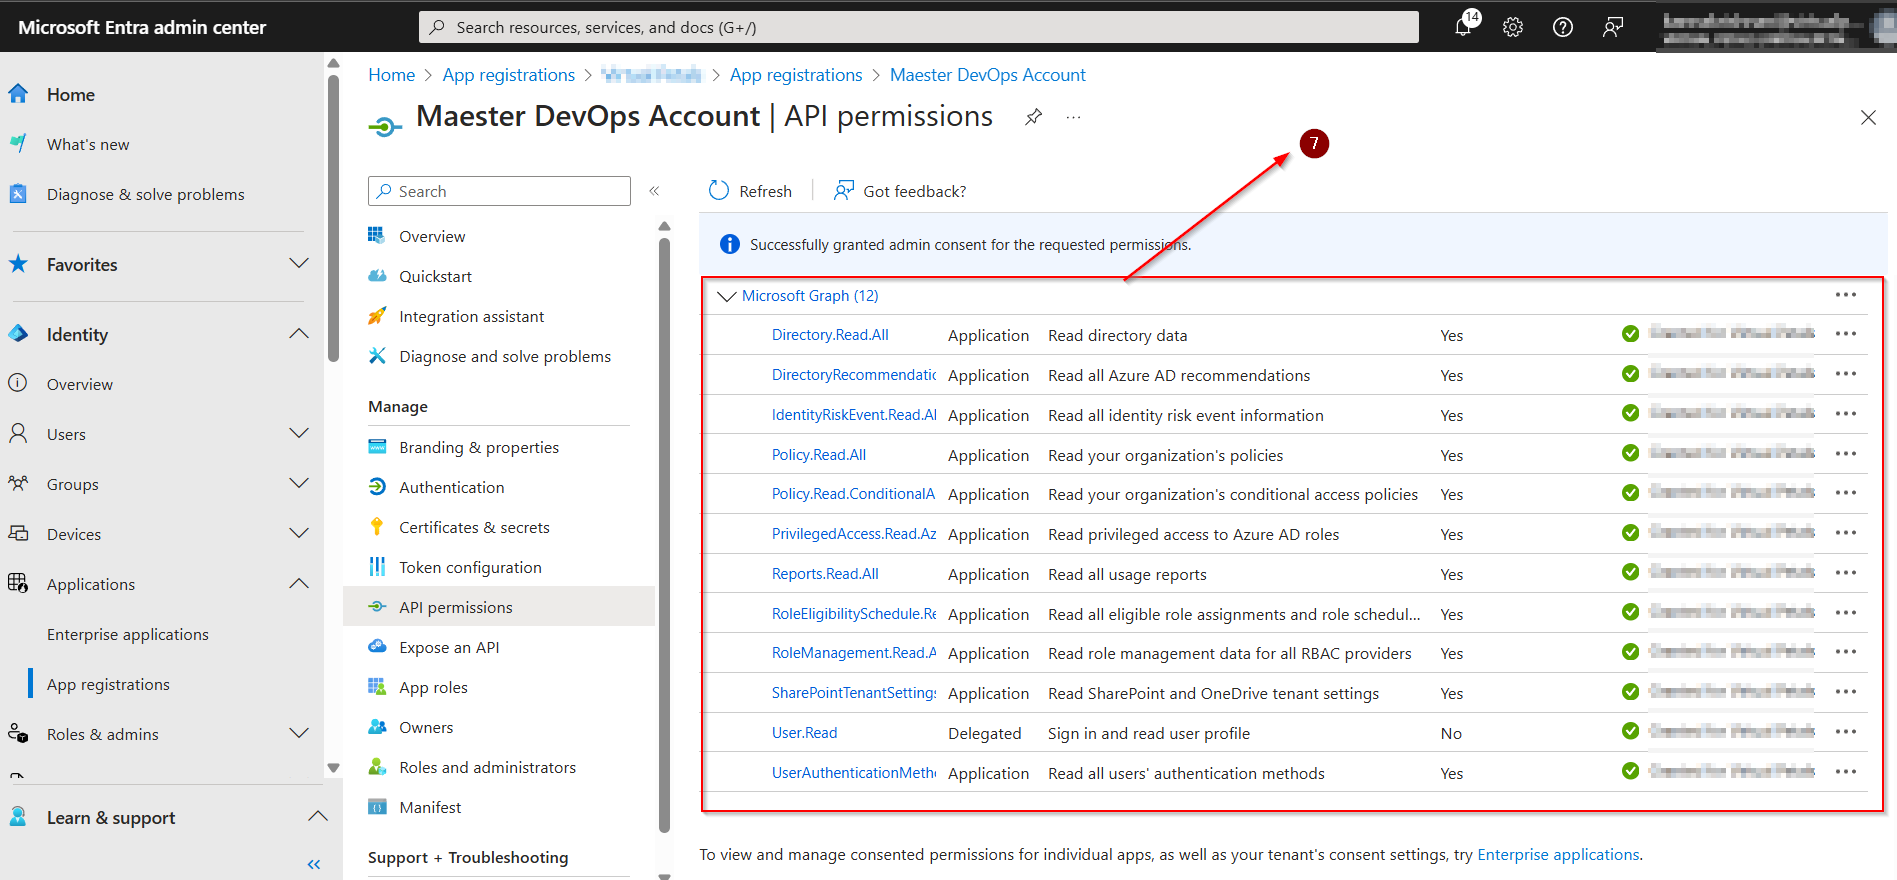Open the blade's more options ellipsis
Screen dimensions: 1897x880
pyautogui.click(x=1074, y=117)
